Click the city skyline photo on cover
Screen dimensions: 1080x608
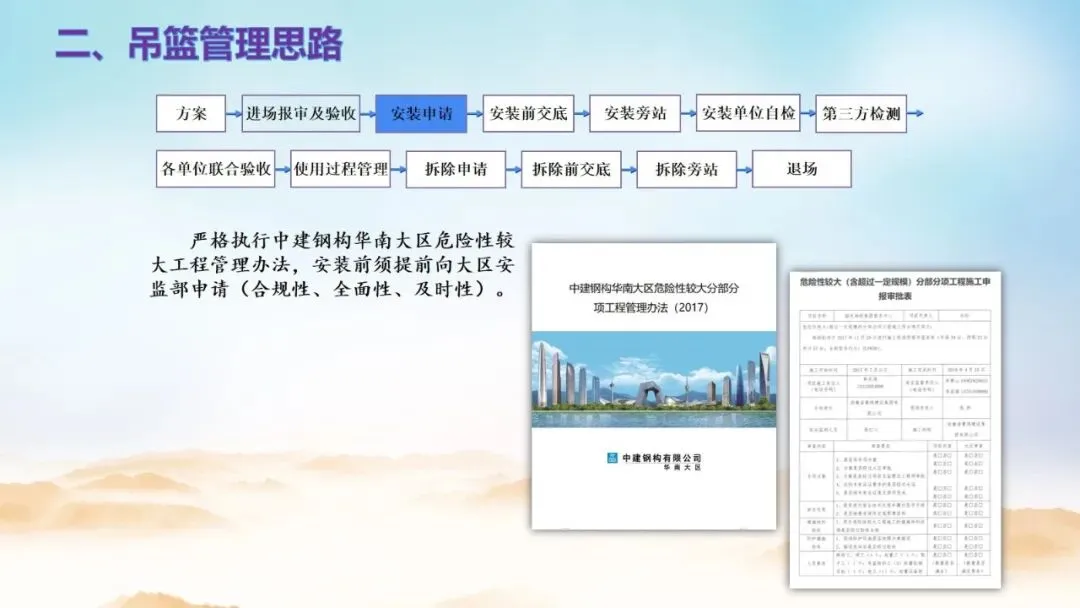point(654,379)
